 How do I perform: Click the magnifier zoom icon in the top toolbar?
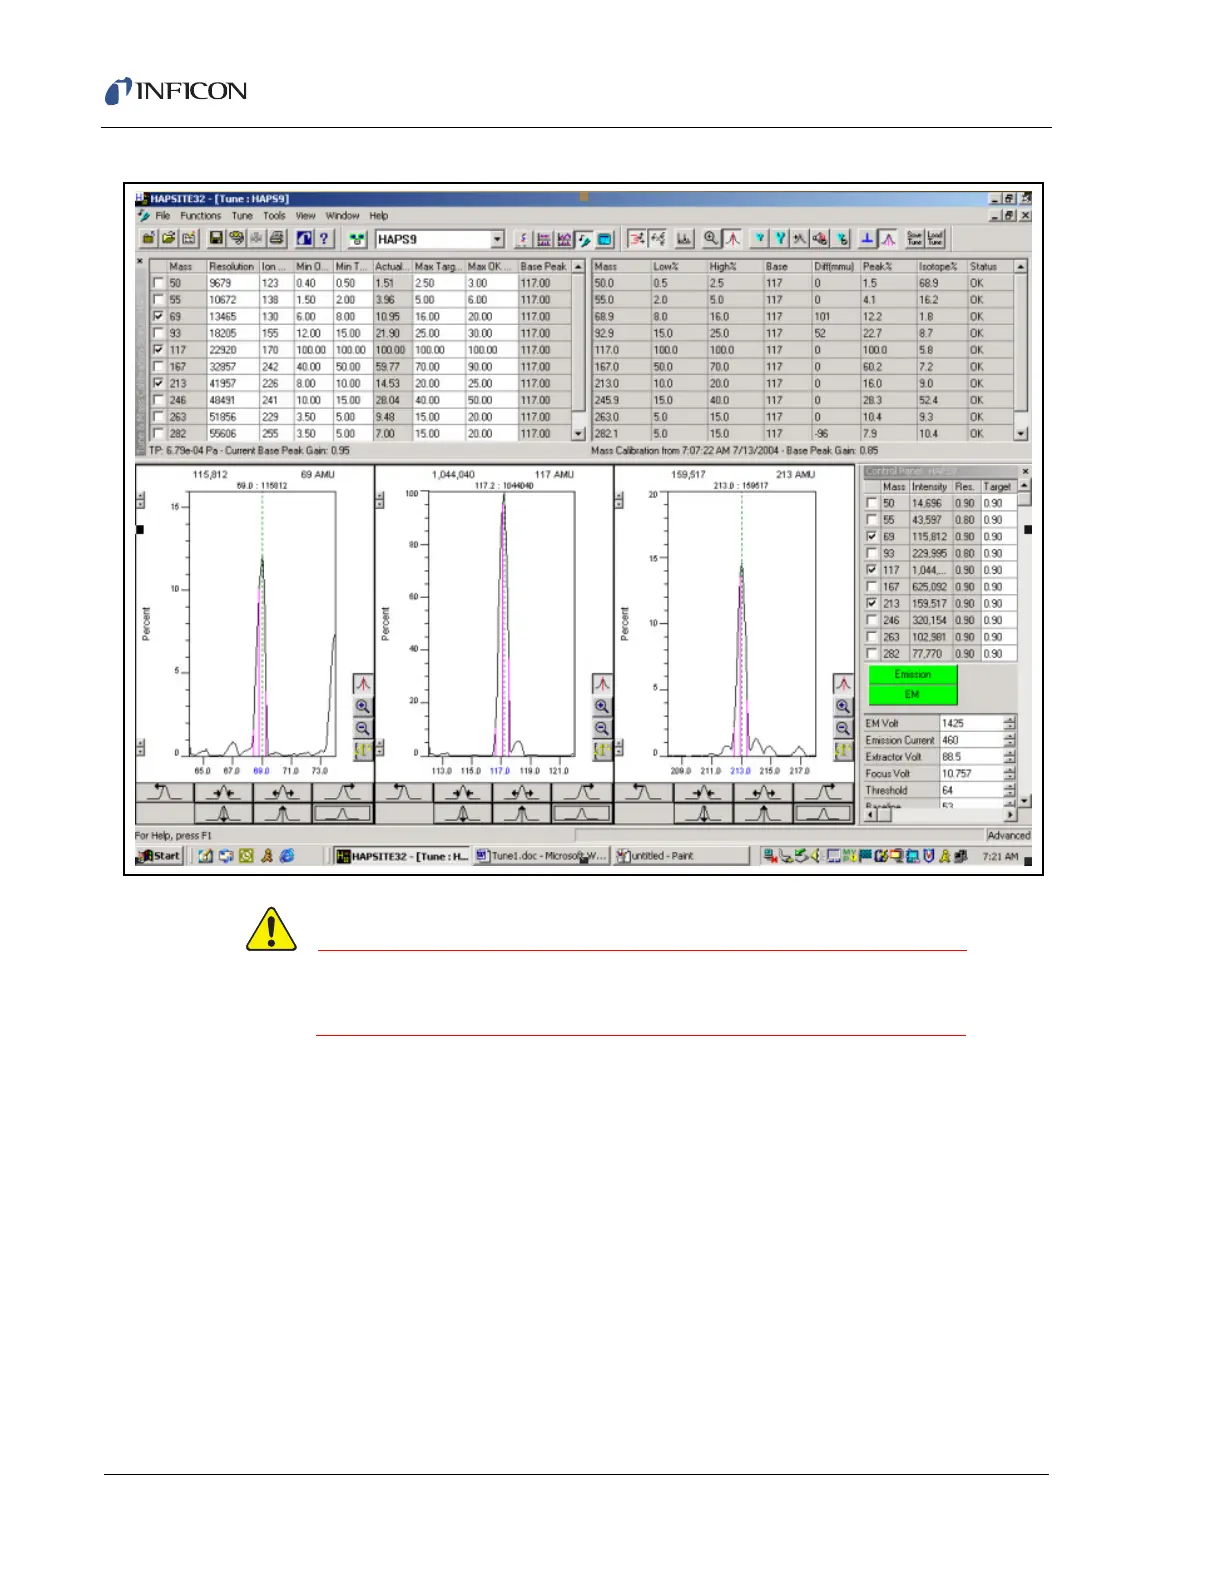pos(711,239)
